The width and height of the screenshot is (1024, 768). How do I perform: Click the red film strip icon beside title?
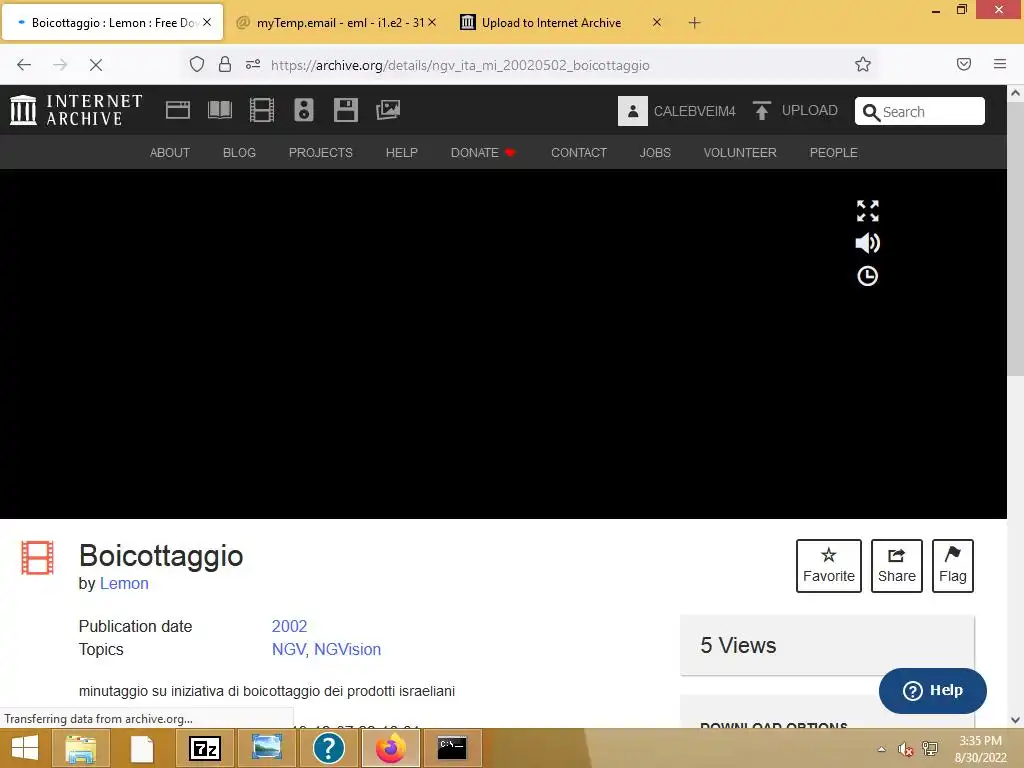[37, 558]
